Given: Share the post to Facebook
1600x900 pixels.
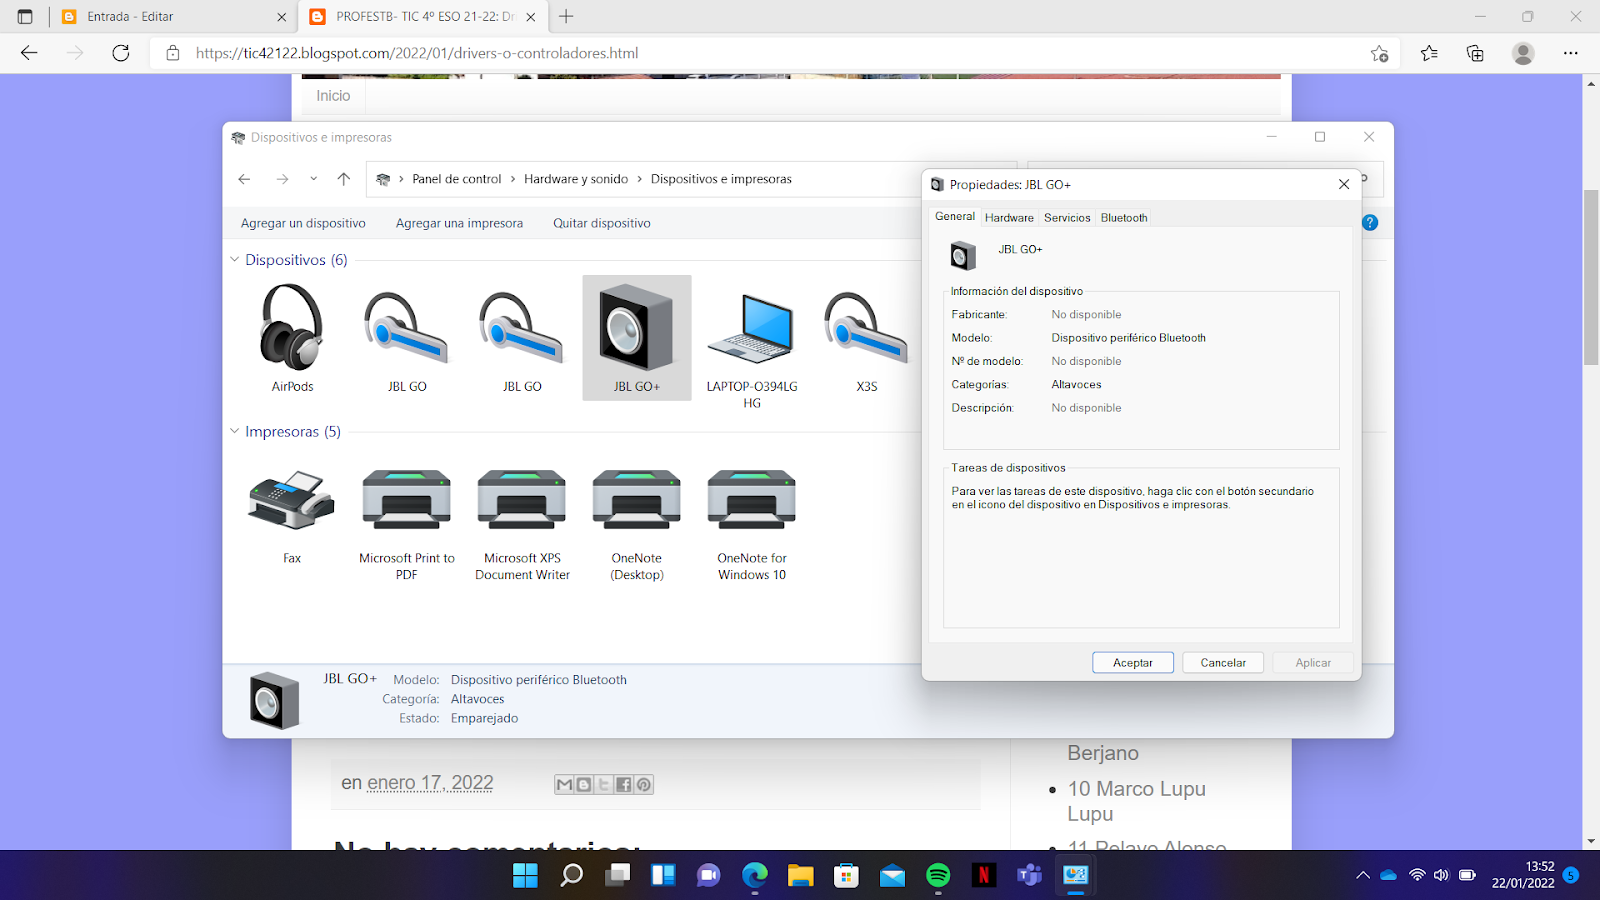Looking at the screenshot, I should (624, 785).
